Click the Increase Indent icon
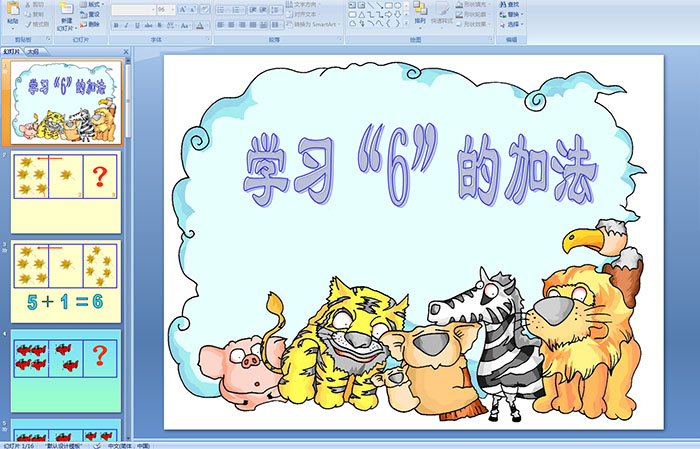The height and width of the screenshot is (449, 700). [x=263, y=10]
